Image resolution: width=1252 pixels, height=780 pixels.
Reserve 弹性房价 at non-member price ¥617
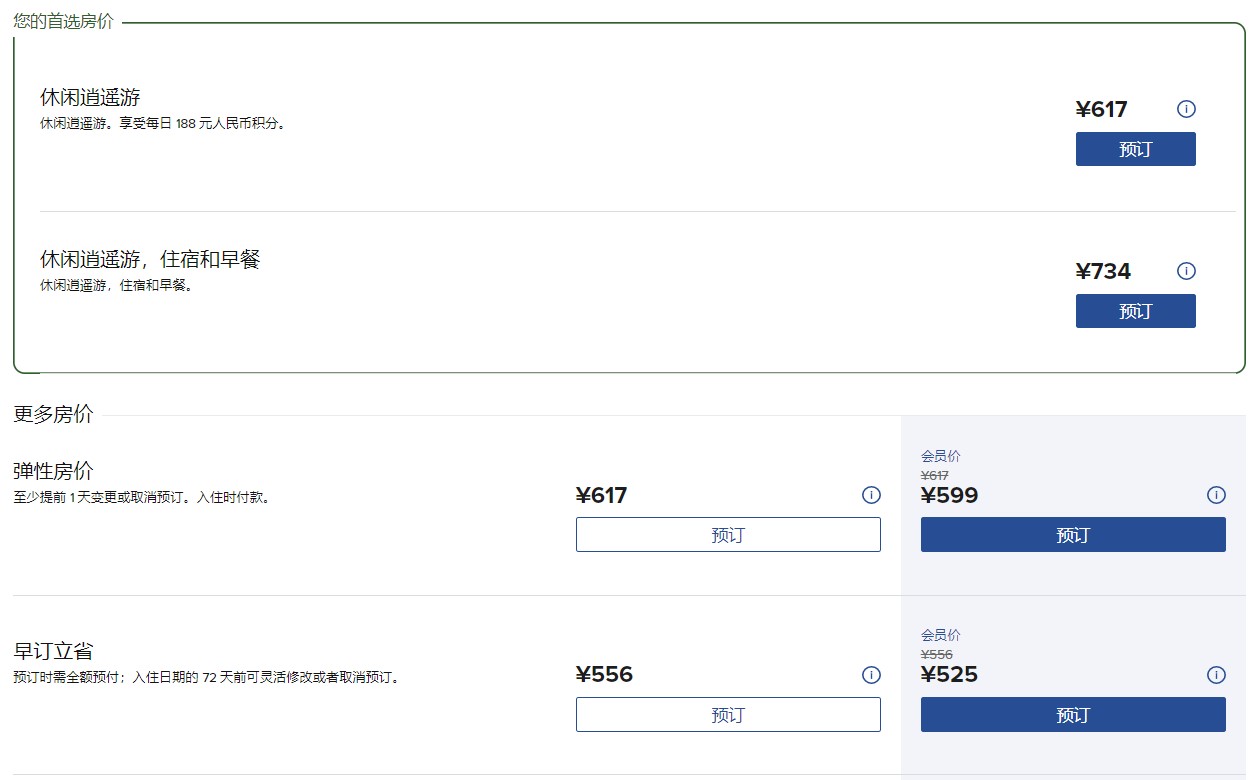tap(728, 535)
